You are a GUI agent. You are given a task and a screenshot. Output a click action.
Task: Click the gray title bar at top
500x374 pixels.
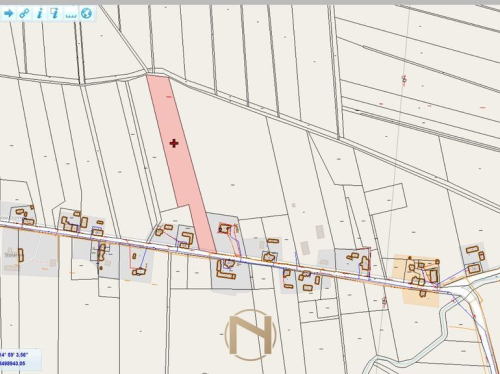click(250, 2)
